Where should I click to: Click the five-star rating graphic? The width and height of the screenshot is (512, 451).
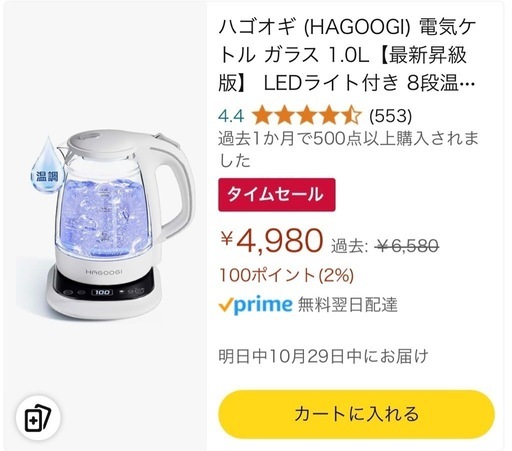[x=306, y=115]
